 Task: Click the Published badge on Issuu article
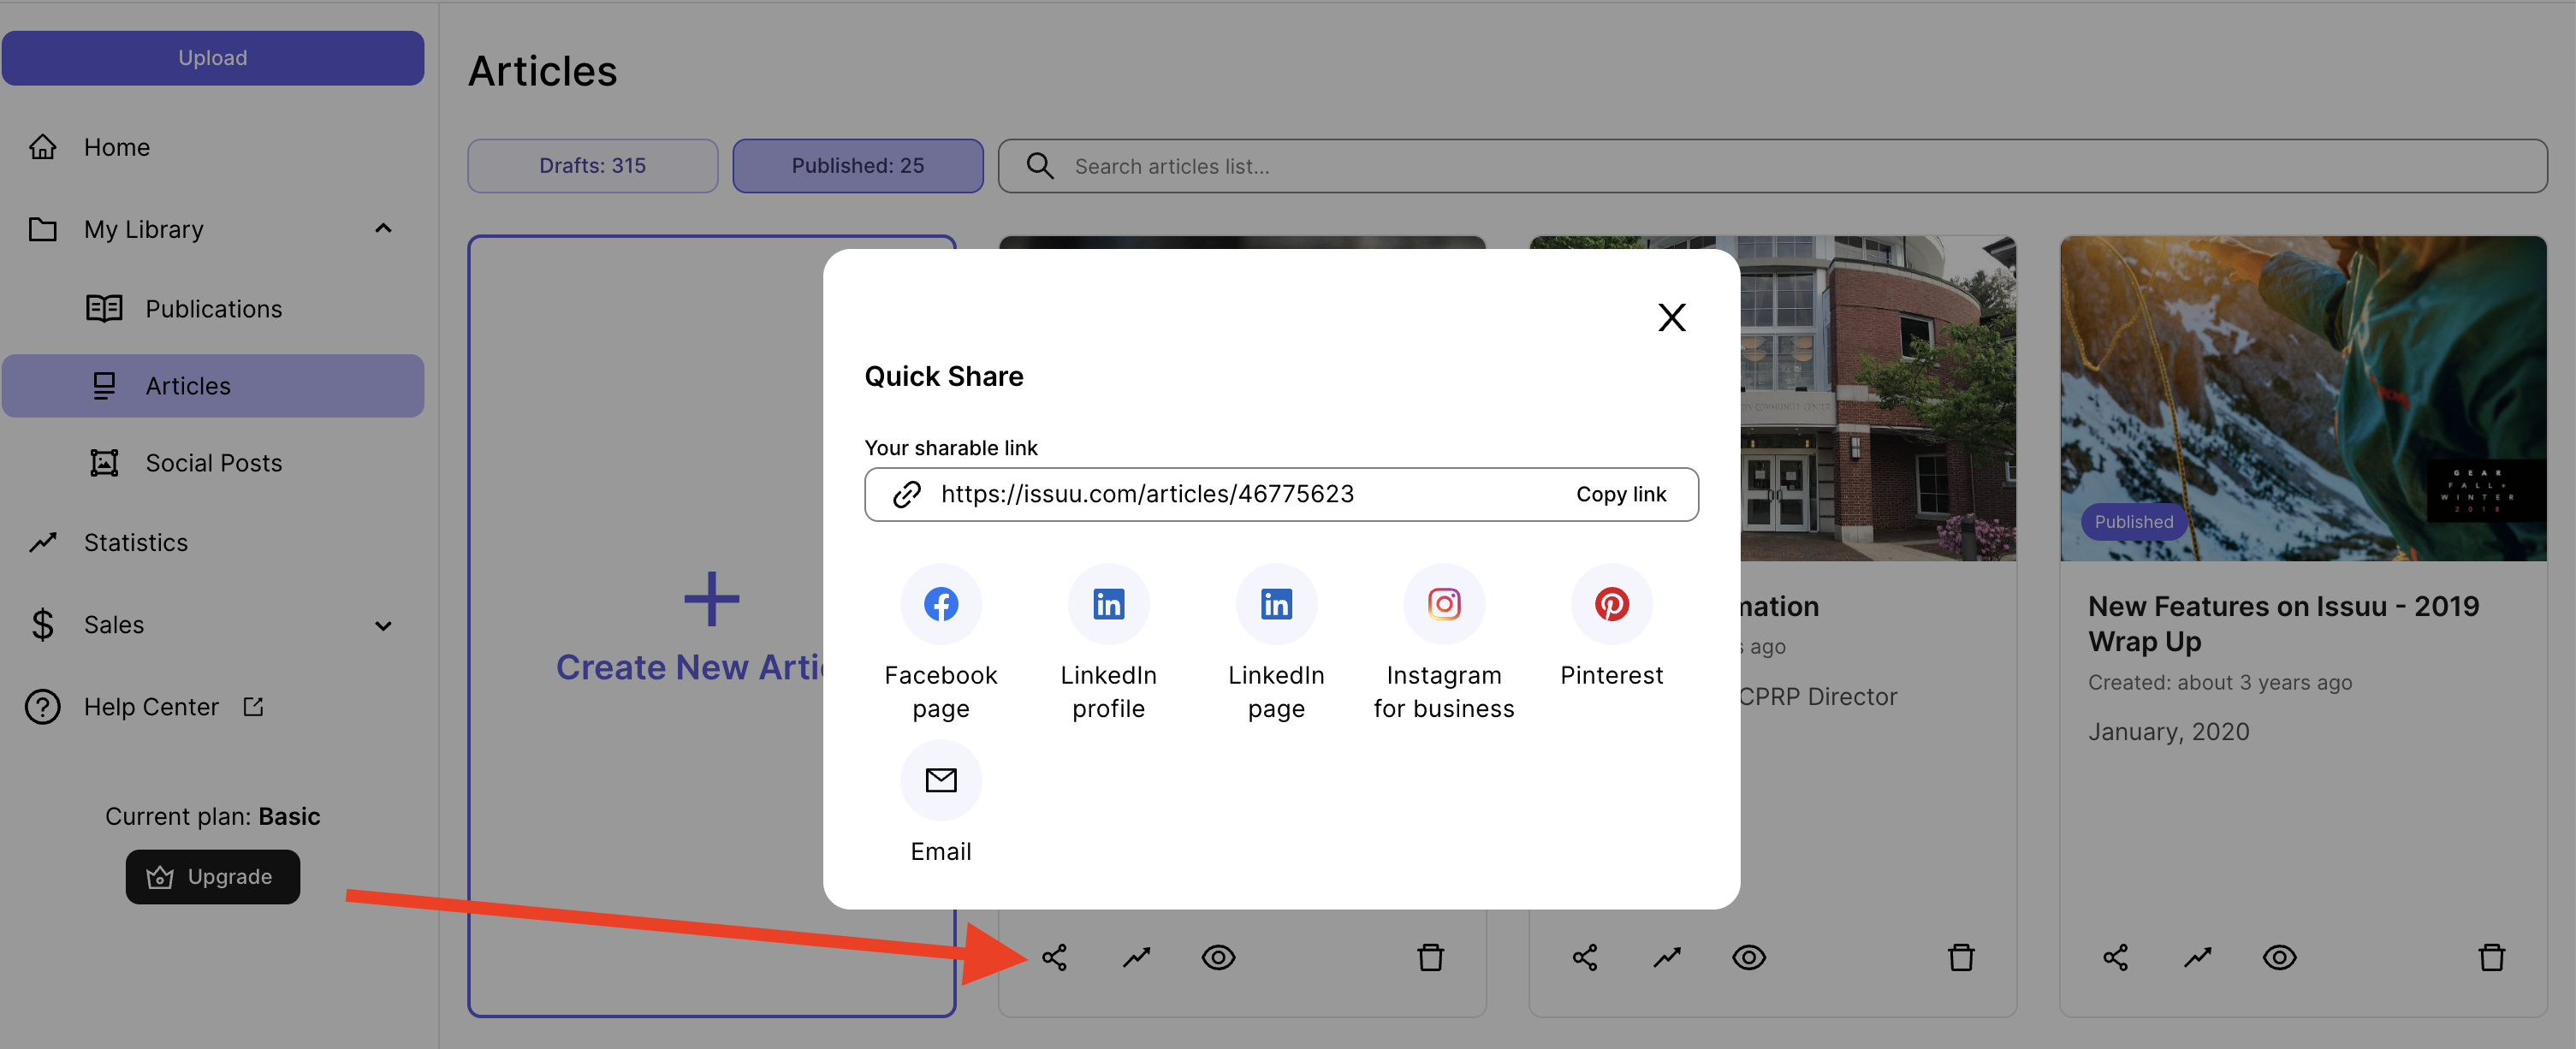coord(2133,521)
